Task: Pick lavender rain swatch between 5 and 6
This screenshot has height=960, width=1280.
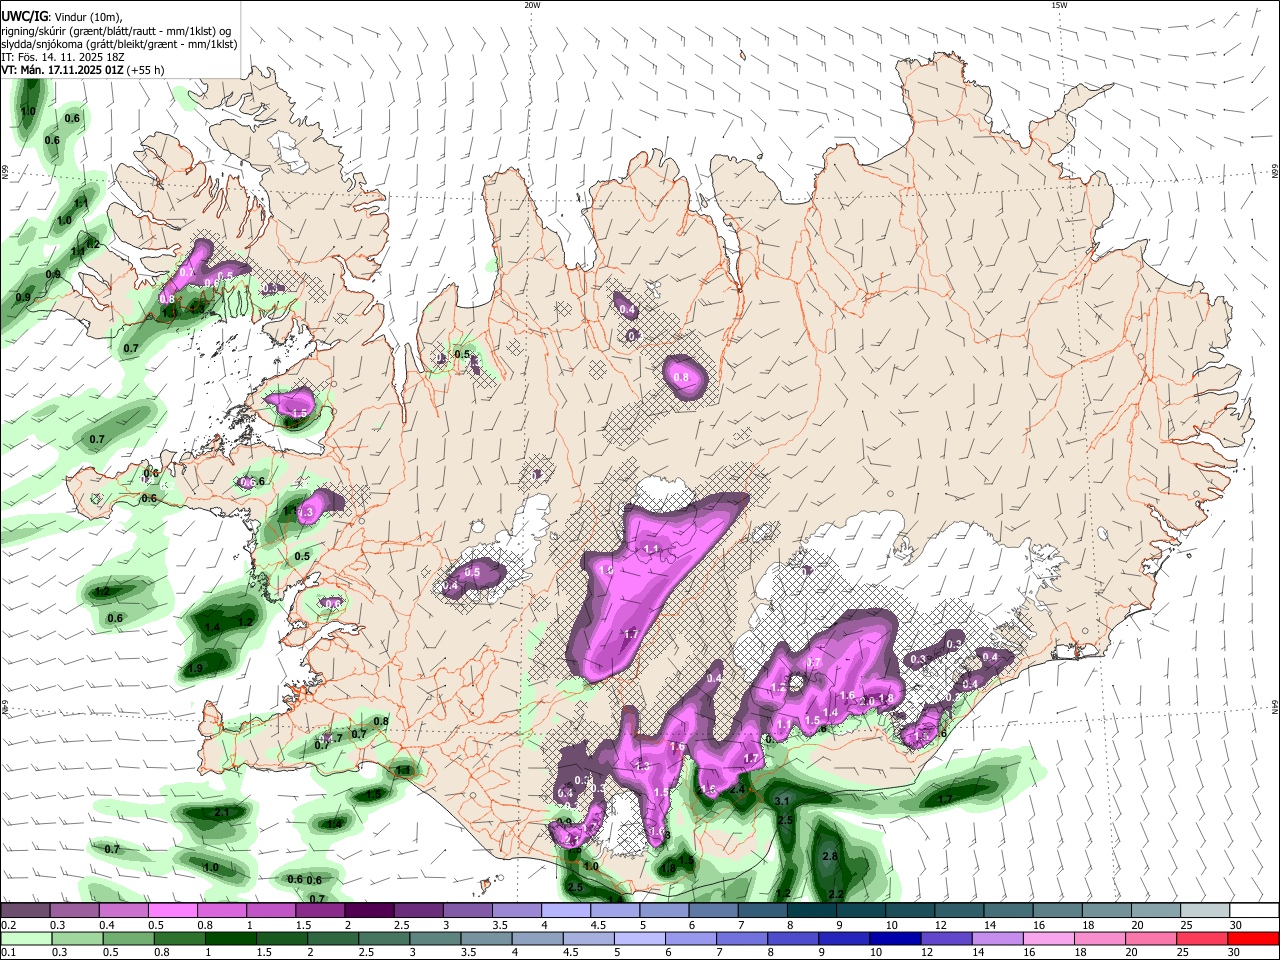Action: coord(642,938)
